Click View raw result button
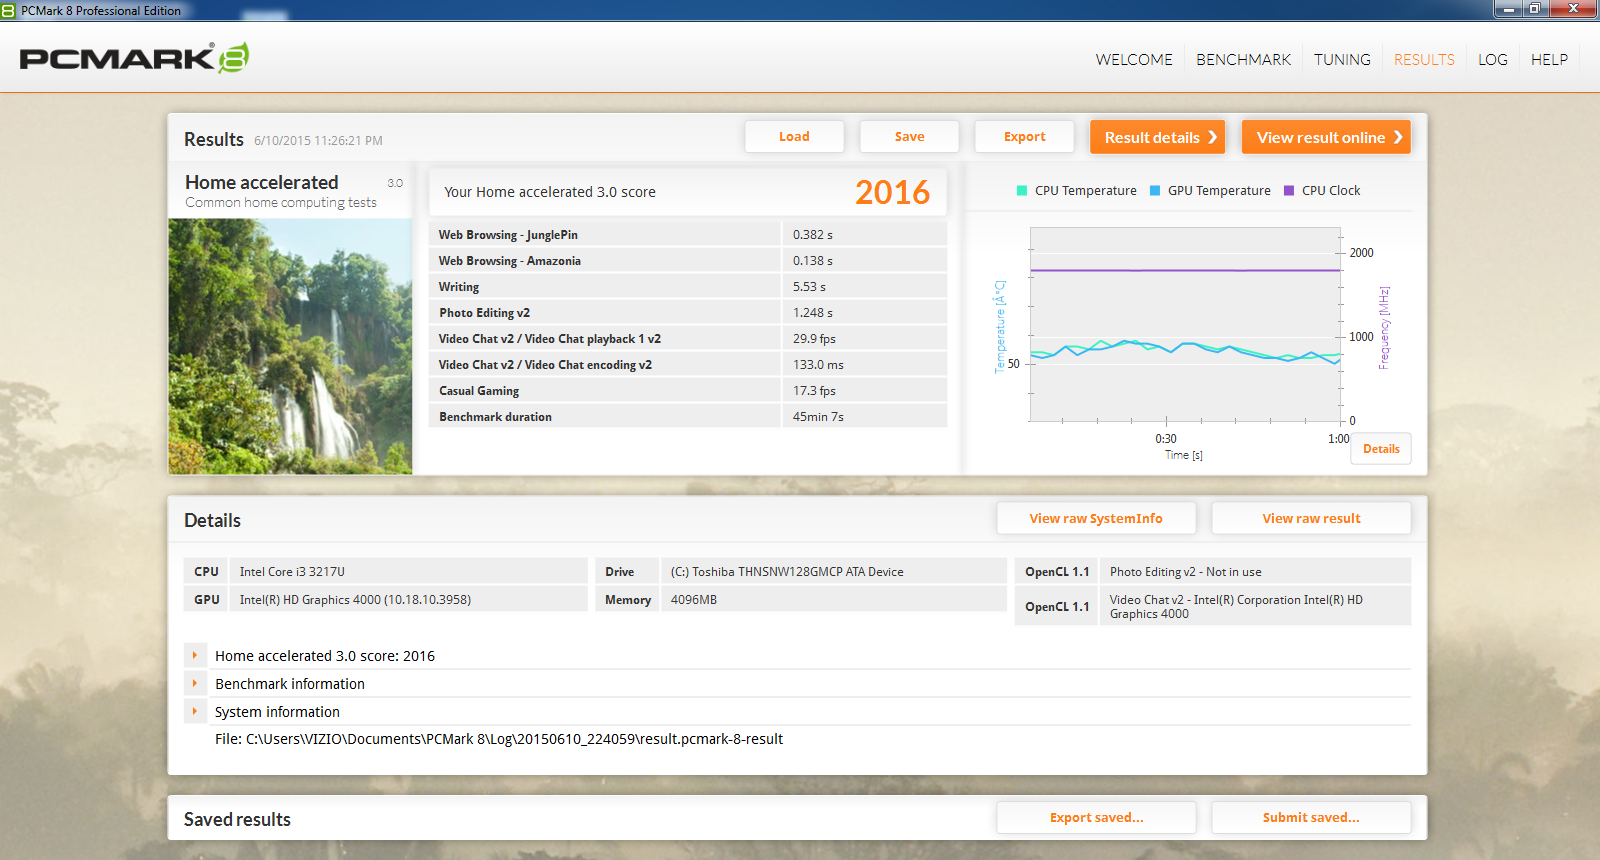Viewport: 1600px width, 860px height. (1311, 518)
